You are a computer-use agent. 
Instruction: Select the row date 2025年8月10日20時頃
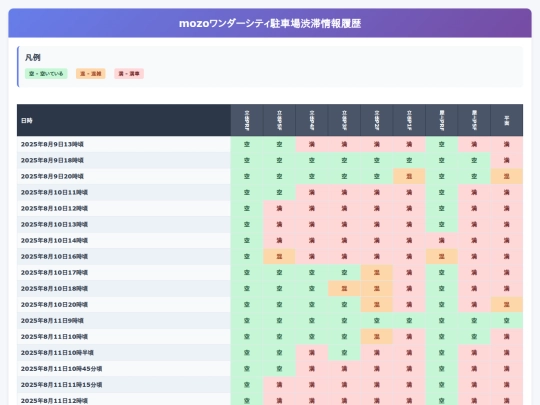point(54,304)
